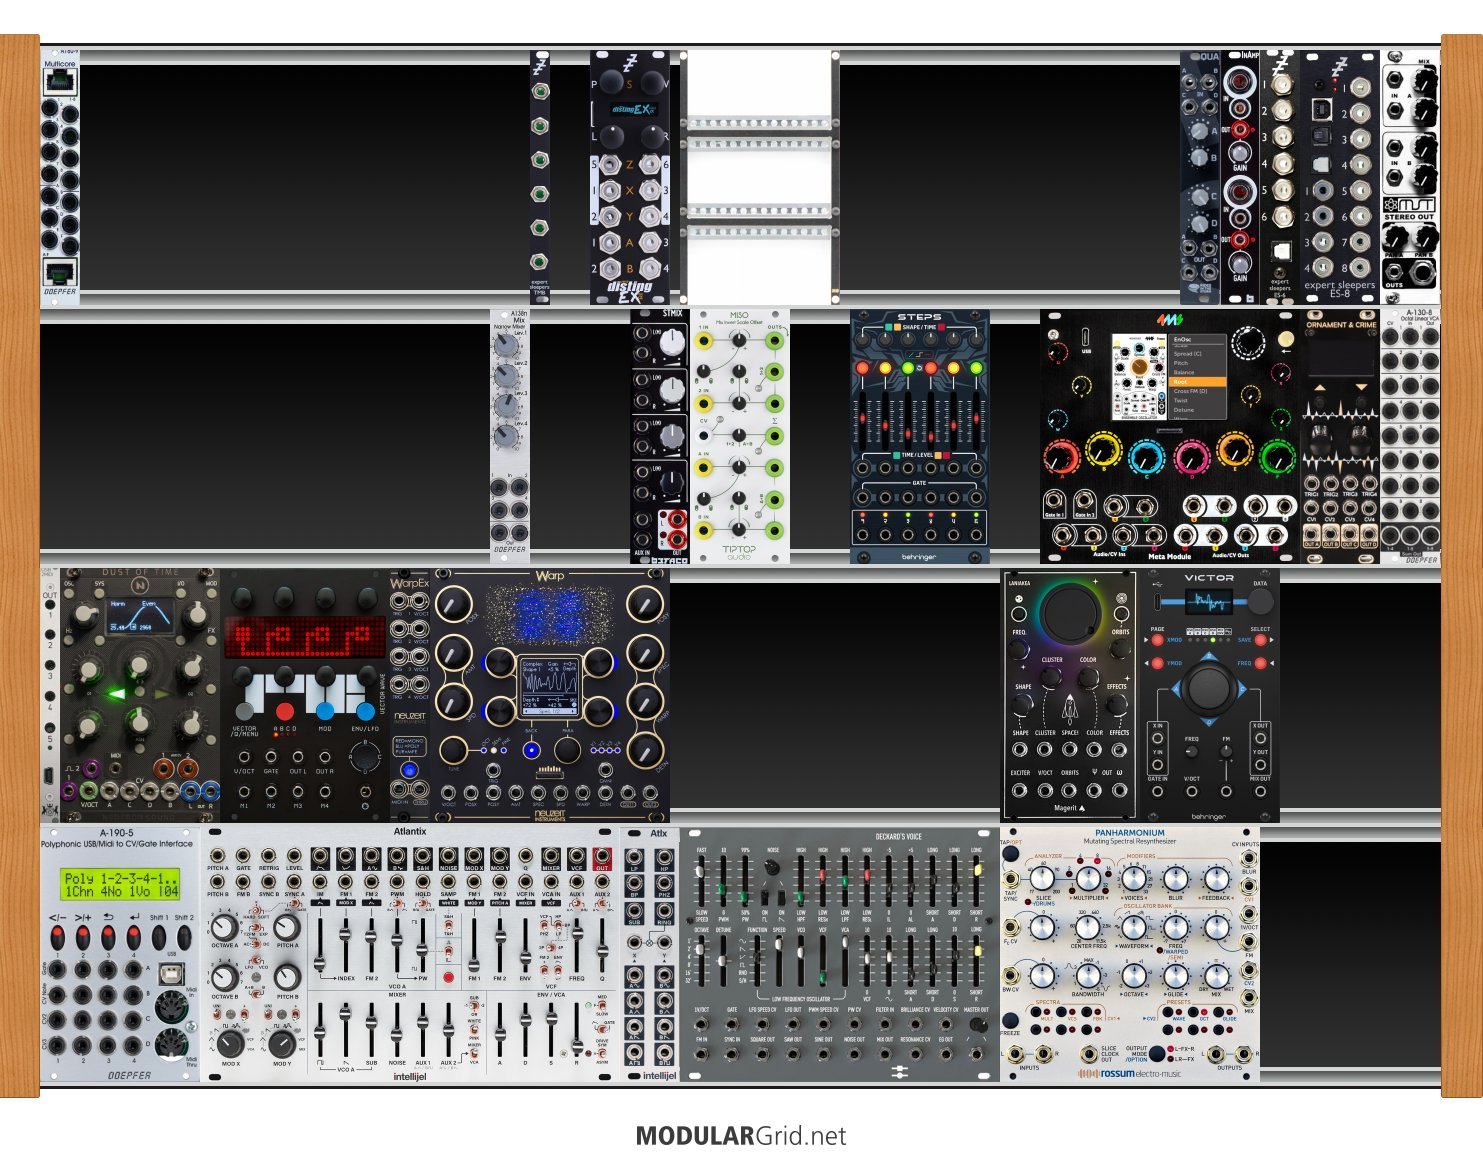Click the USB port on Doepfer A-190-5
The image size is (1483, 1157).
pos(172,972)
